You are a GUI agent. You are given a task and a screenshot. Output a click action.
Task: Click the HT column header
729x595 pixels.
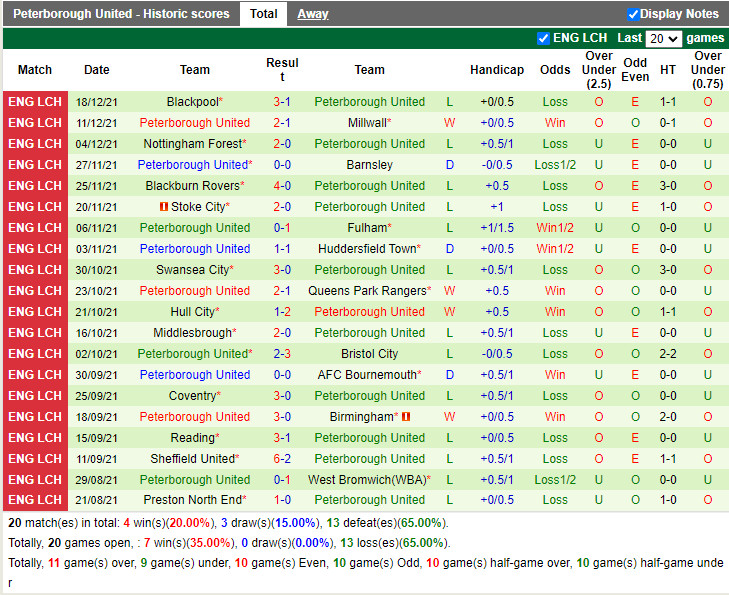click(668, 70)
